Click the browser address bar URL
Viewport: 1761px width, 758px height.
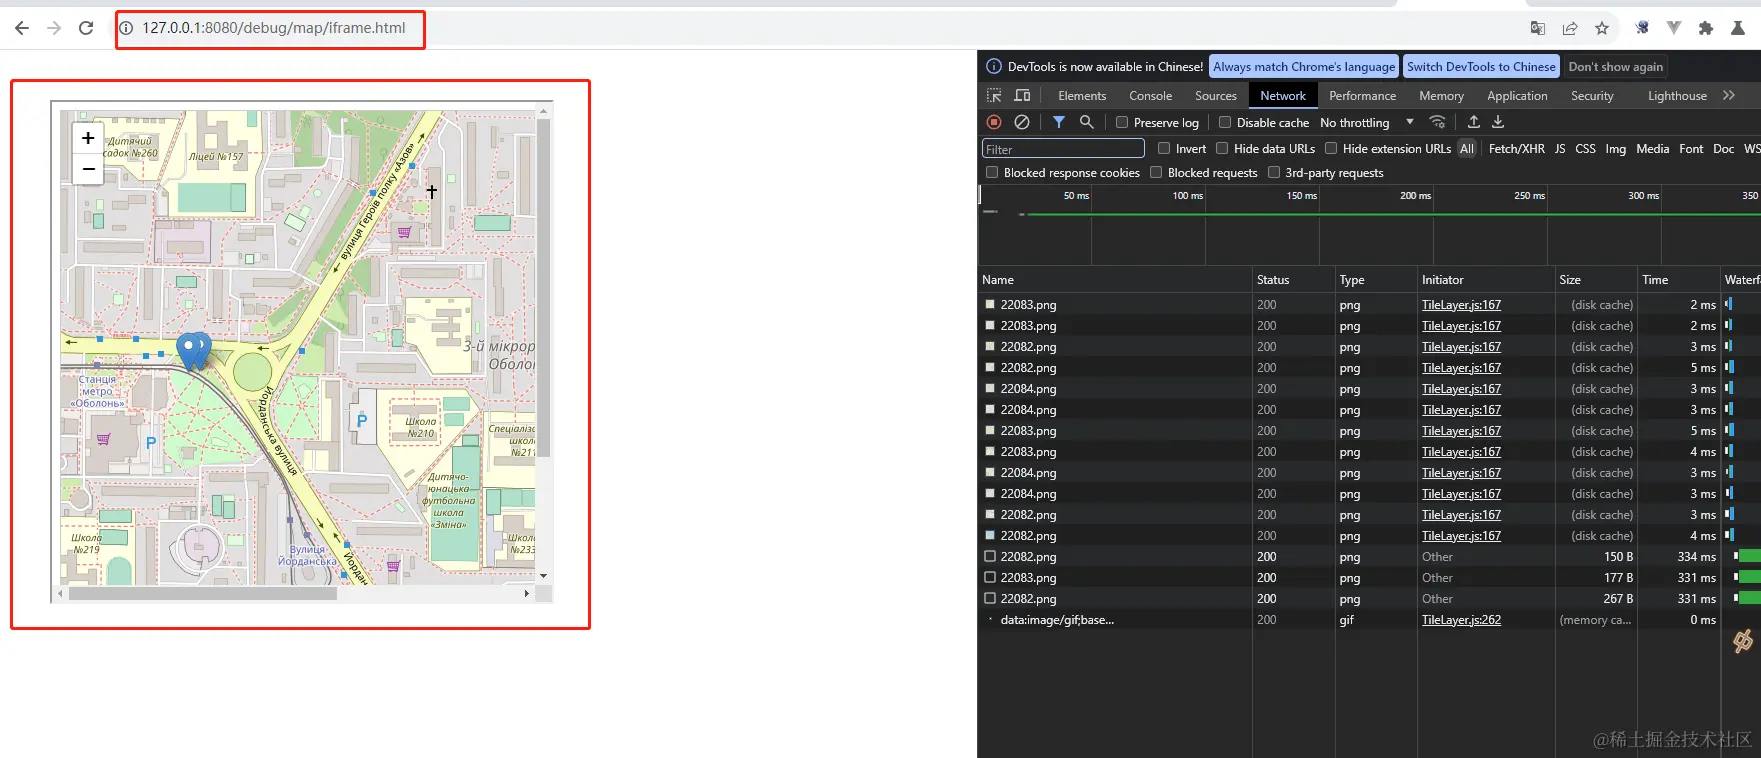coord(273,28)
